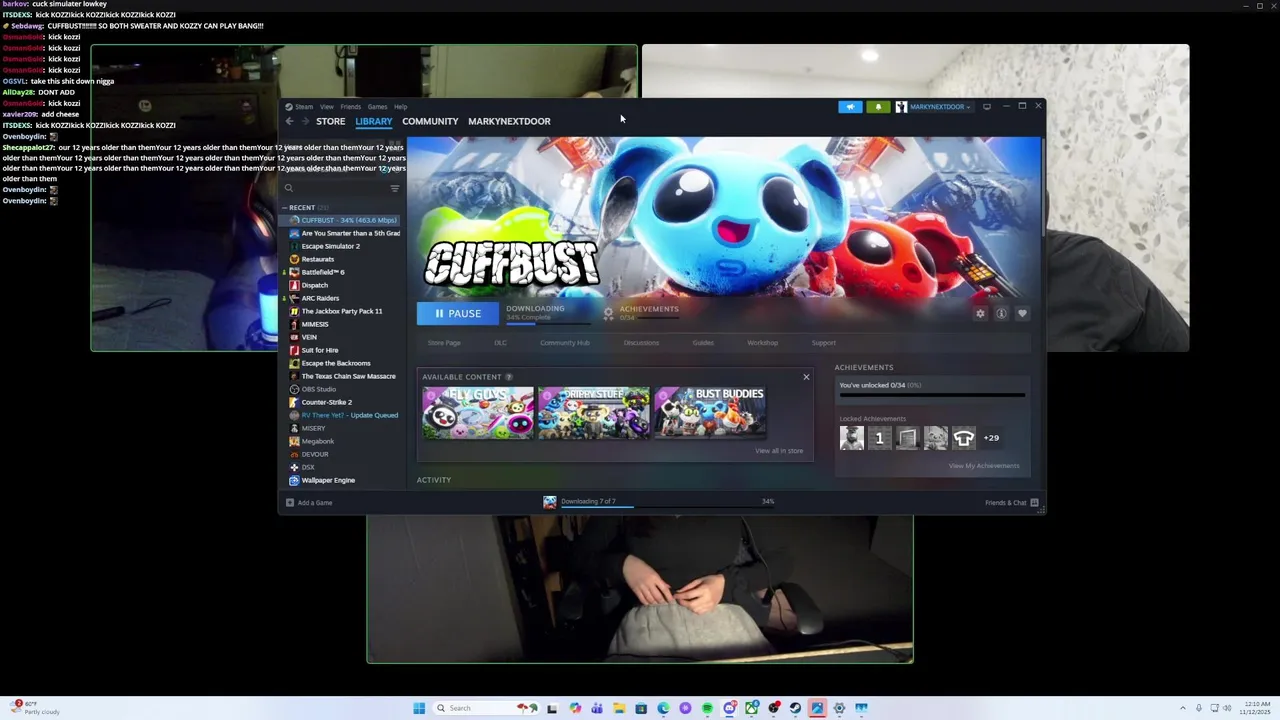Open Microsoft Edge from the taskbar
1280x720 pixels.
tap(663, 708)
